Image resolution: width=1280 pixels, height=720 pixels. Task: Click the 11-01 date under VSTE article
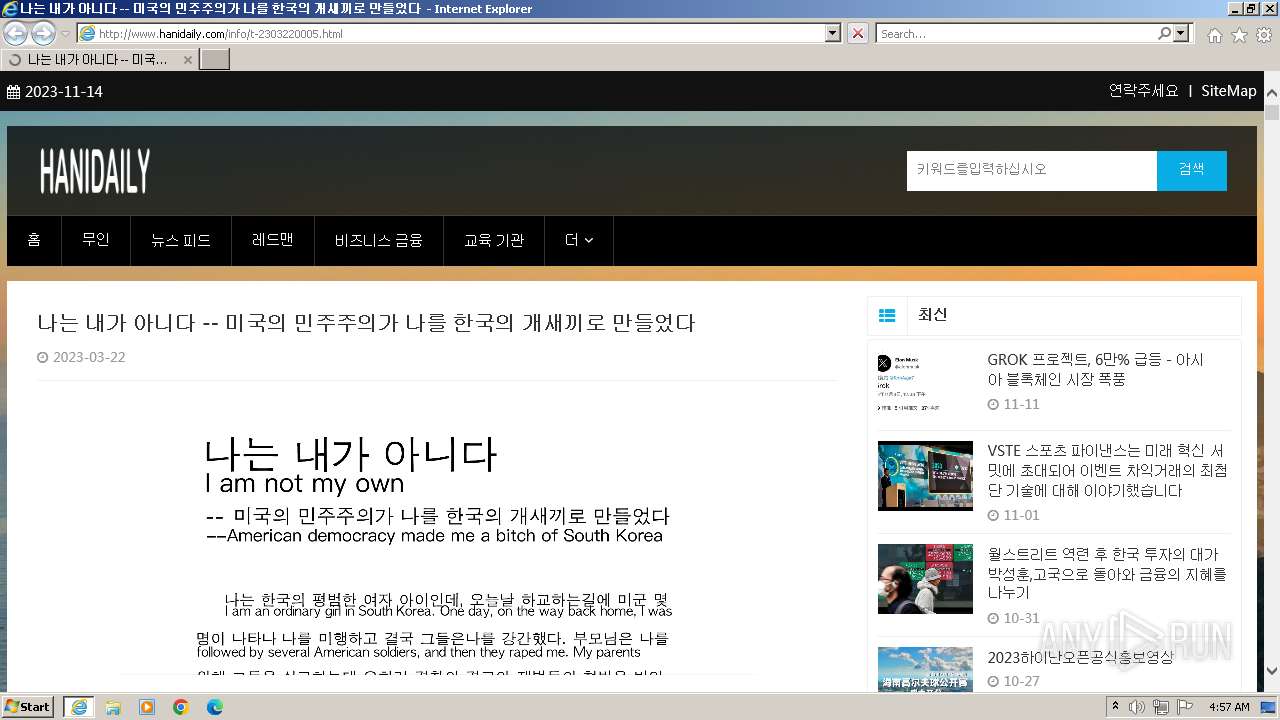tap(1021, 516)
